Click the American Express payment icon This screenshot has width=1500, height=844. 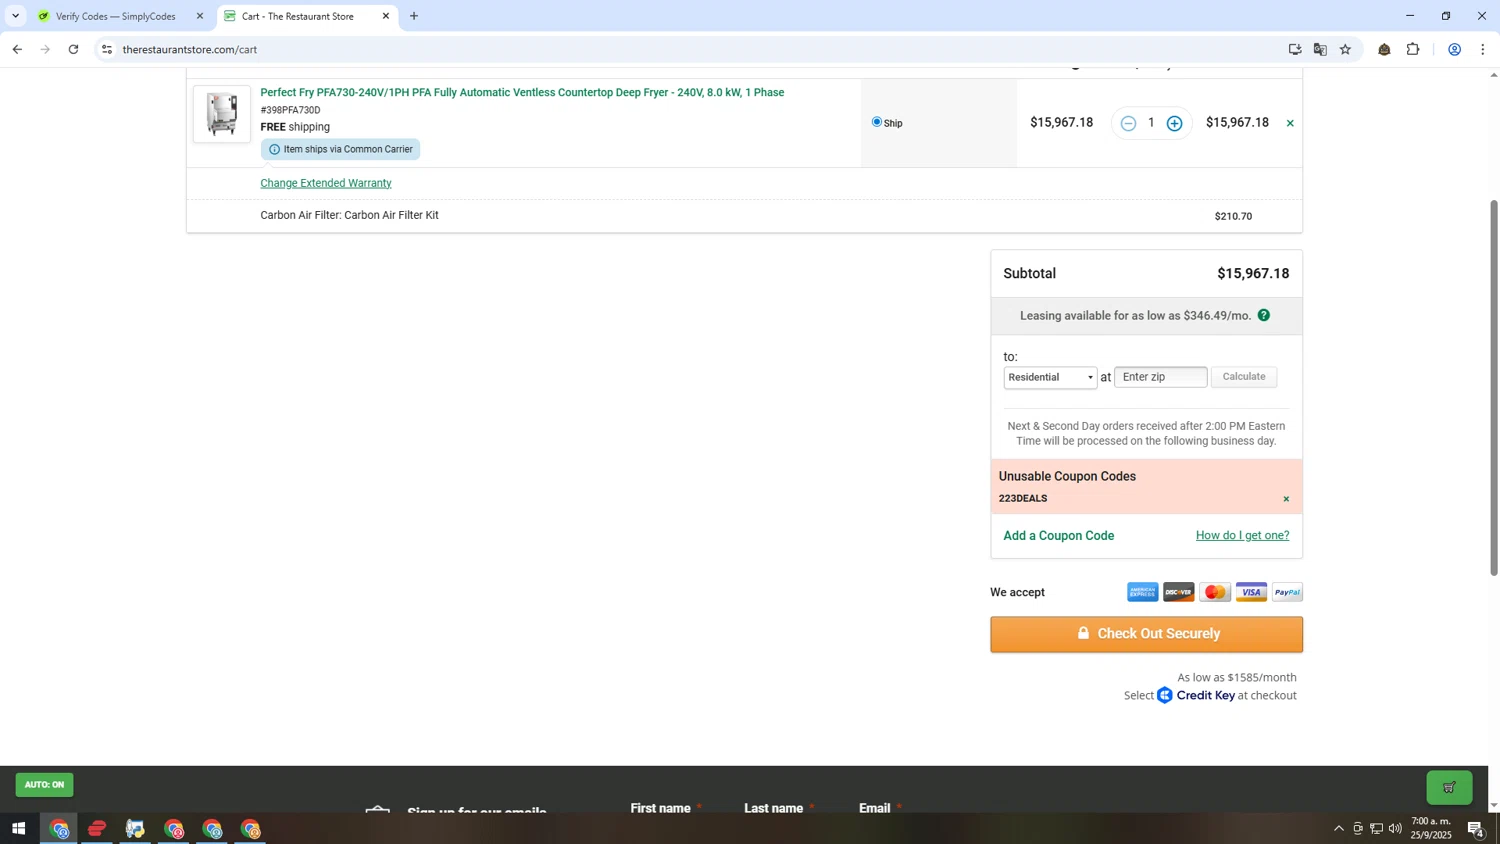1142,592
